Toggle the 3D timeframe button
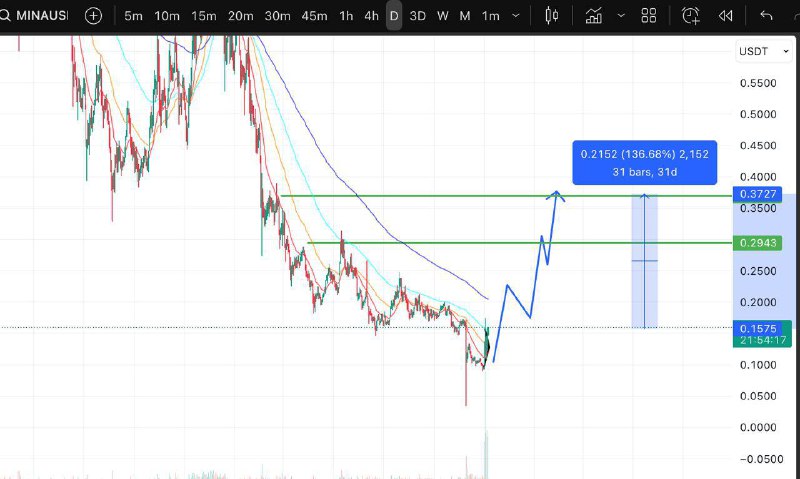The image size is (800, 479). click(x=417, y=16)
